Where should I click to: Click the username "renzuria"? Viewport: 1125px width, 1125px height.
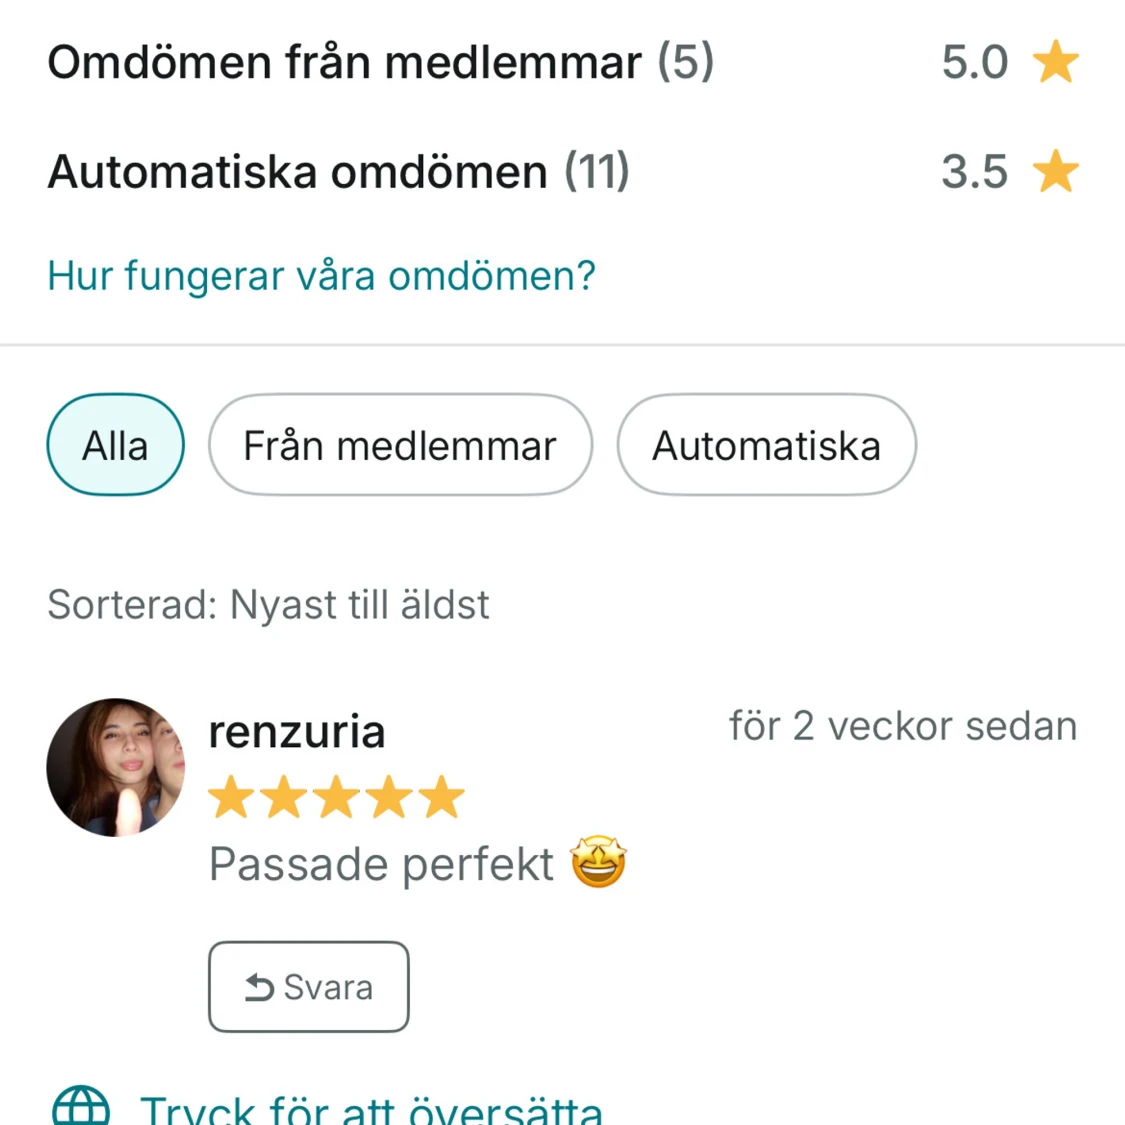pyautogui.click(x=296, y=732)
